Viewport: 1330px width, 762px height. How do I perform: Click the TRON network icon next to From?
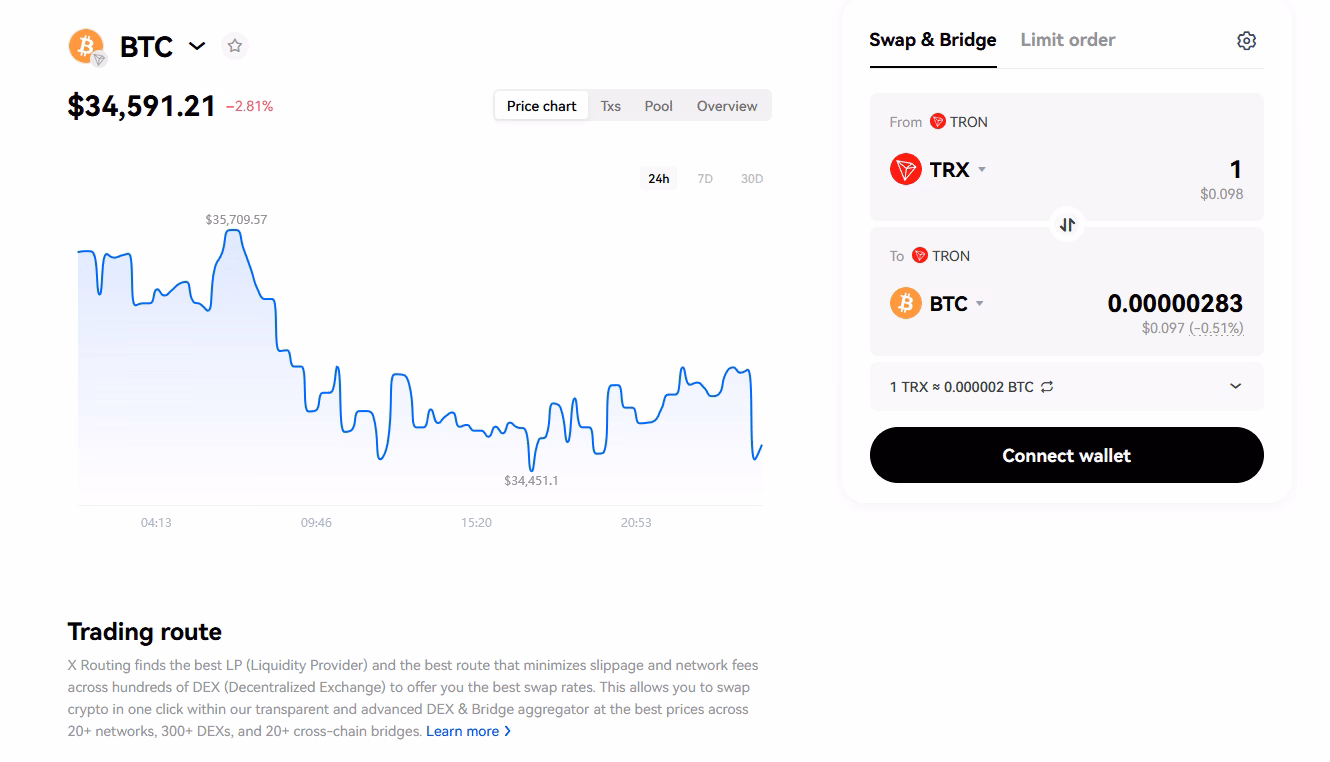pyautogui.click(x=938, y=121)
